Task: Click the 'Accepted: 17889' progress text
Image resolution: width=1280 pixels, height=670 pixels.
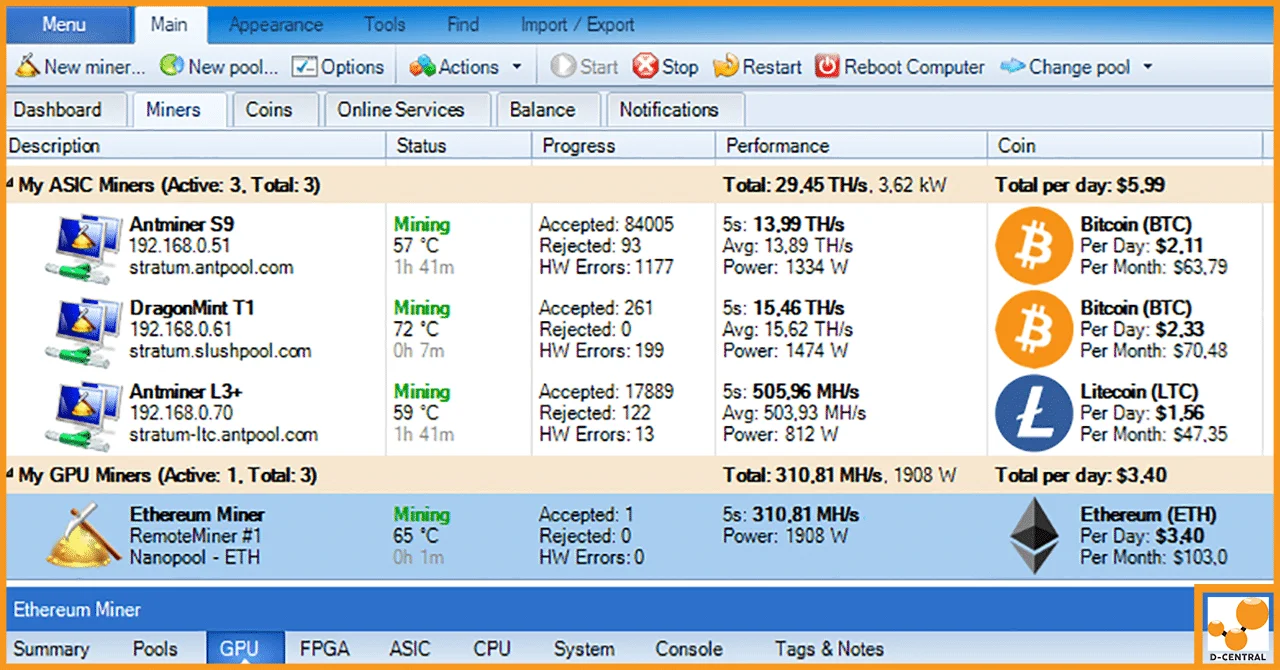Action: pos(606,391)
